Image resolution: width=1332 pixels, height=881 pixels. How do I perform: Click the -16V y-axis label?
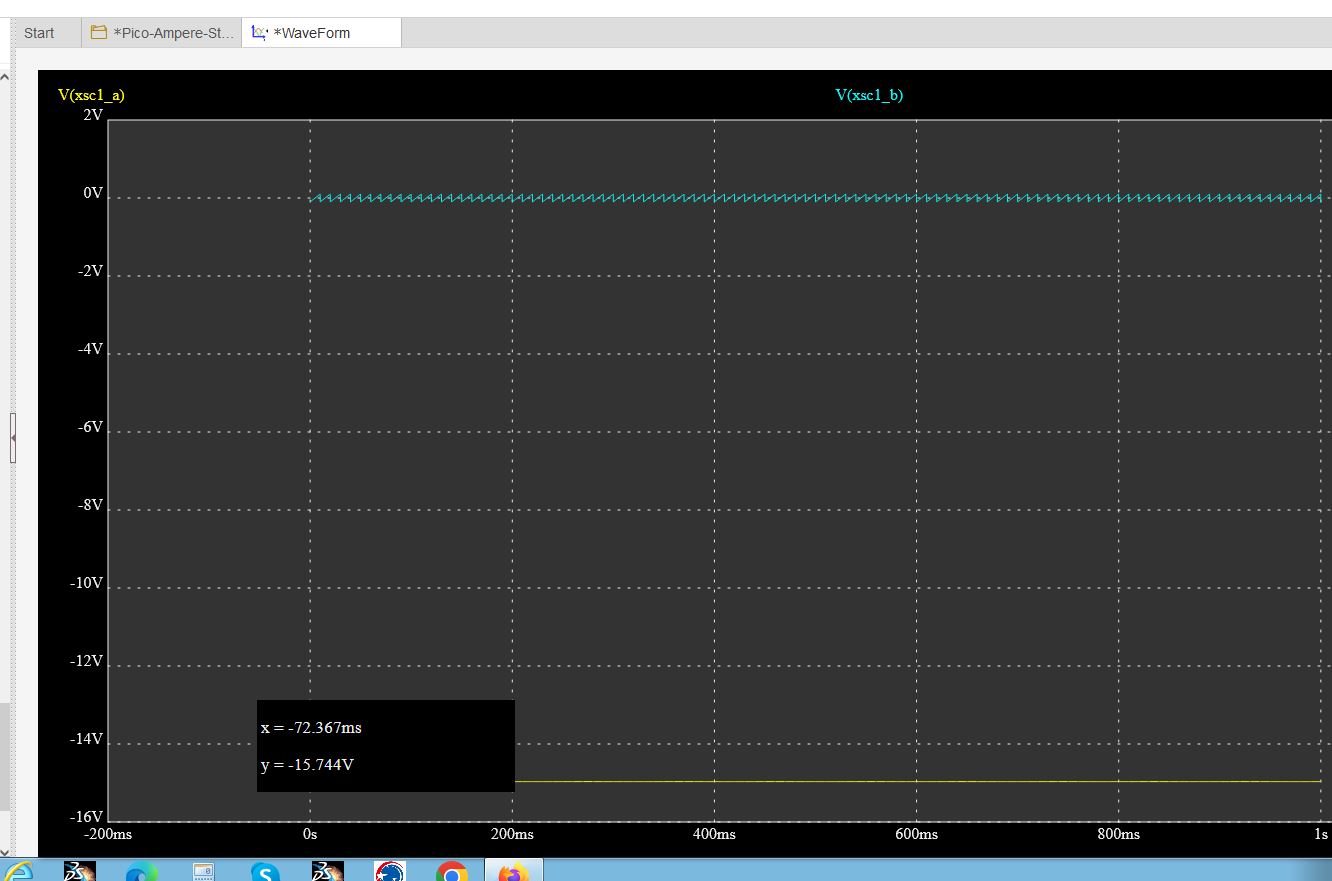(88, 817)
